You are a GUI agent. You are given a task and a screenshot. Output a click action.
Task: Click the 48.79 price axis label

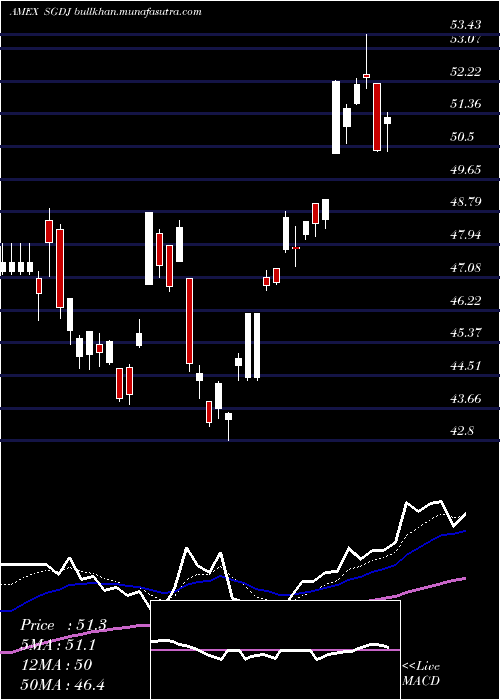[466, 202]
